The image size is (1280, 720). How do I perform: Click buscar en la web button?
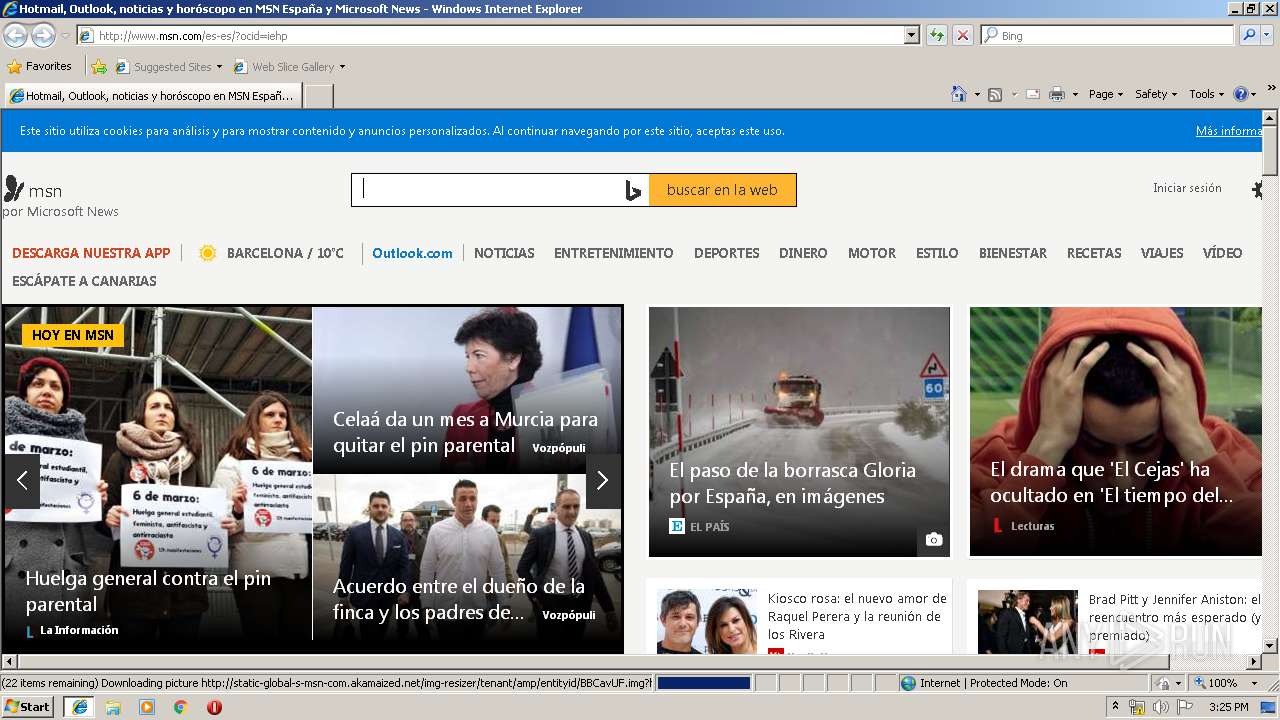(x=722, y=190)
